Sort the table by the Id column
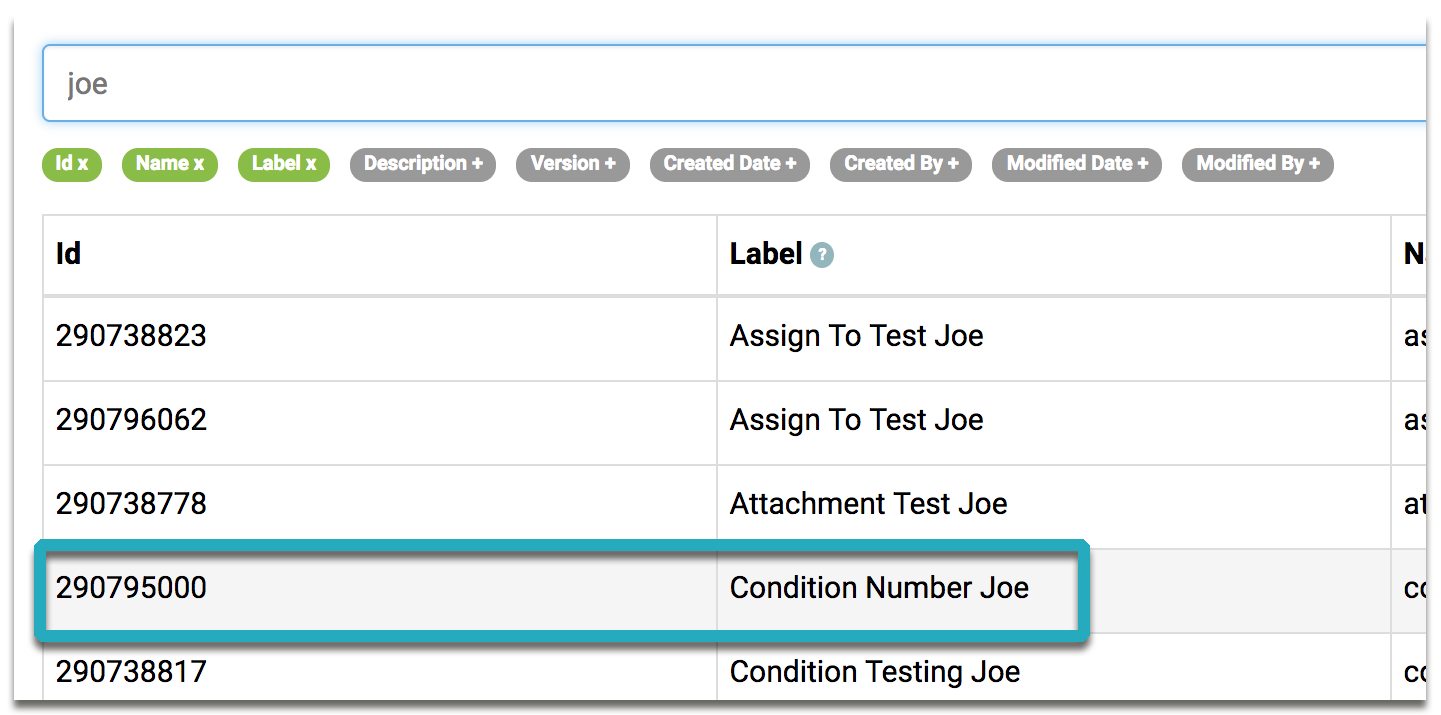This screenshot has width=1441, height=715. (67, 255)
